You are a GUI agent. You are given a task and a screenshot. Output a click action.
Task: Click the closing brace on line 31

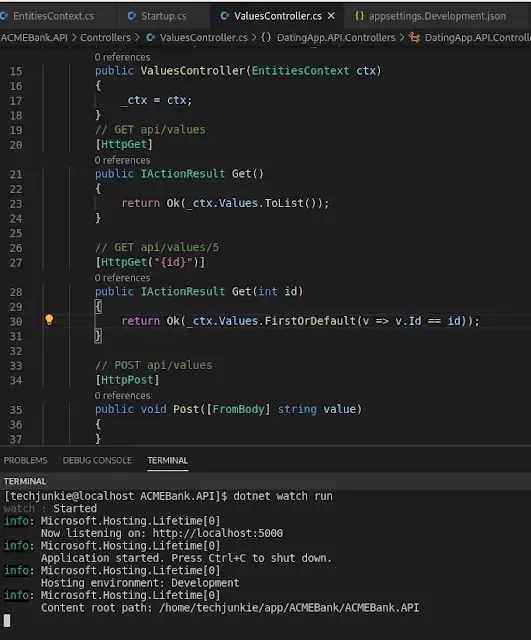click(x=98, y=335)
